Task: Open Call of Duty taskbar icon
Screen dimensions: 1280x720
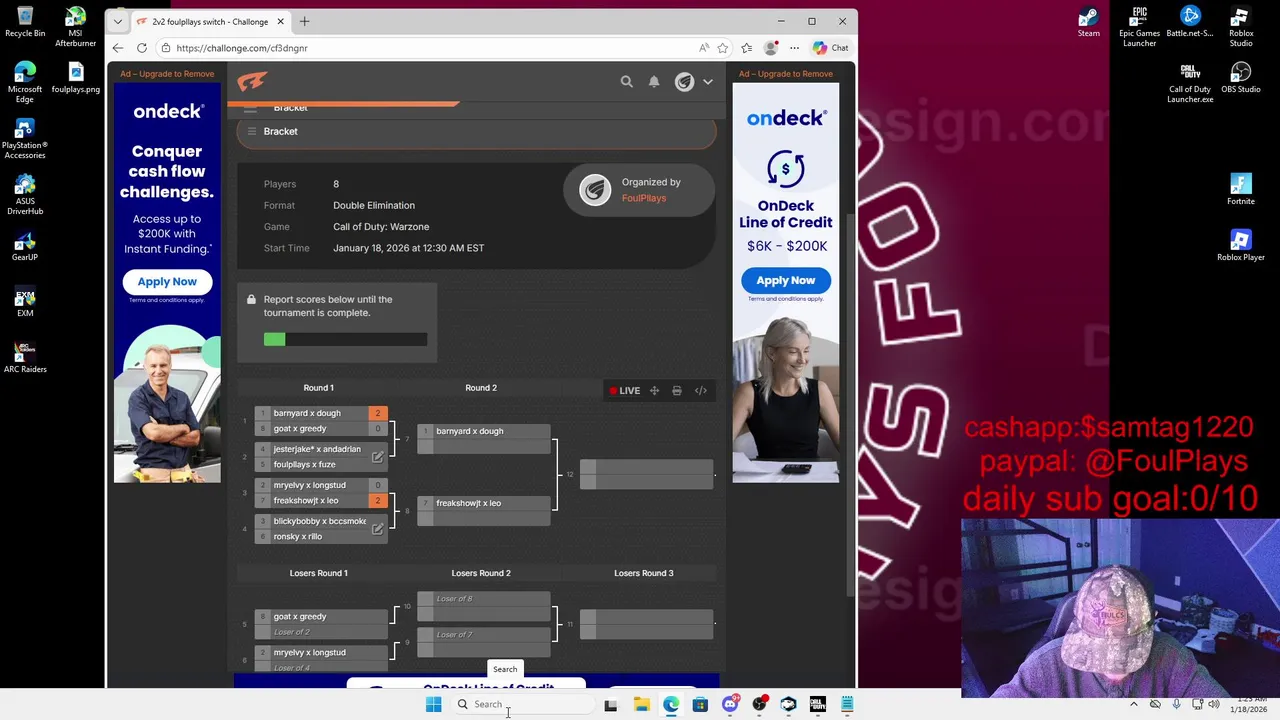Action: 817,704
